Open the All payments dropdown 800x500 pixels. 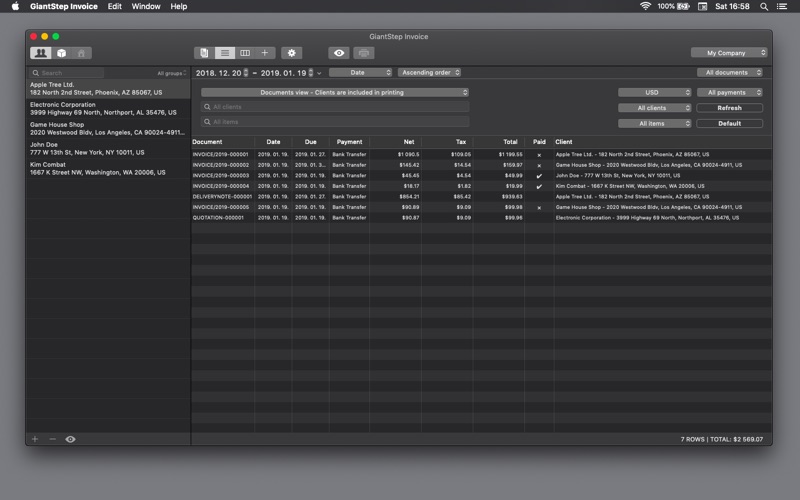[730, 92]
